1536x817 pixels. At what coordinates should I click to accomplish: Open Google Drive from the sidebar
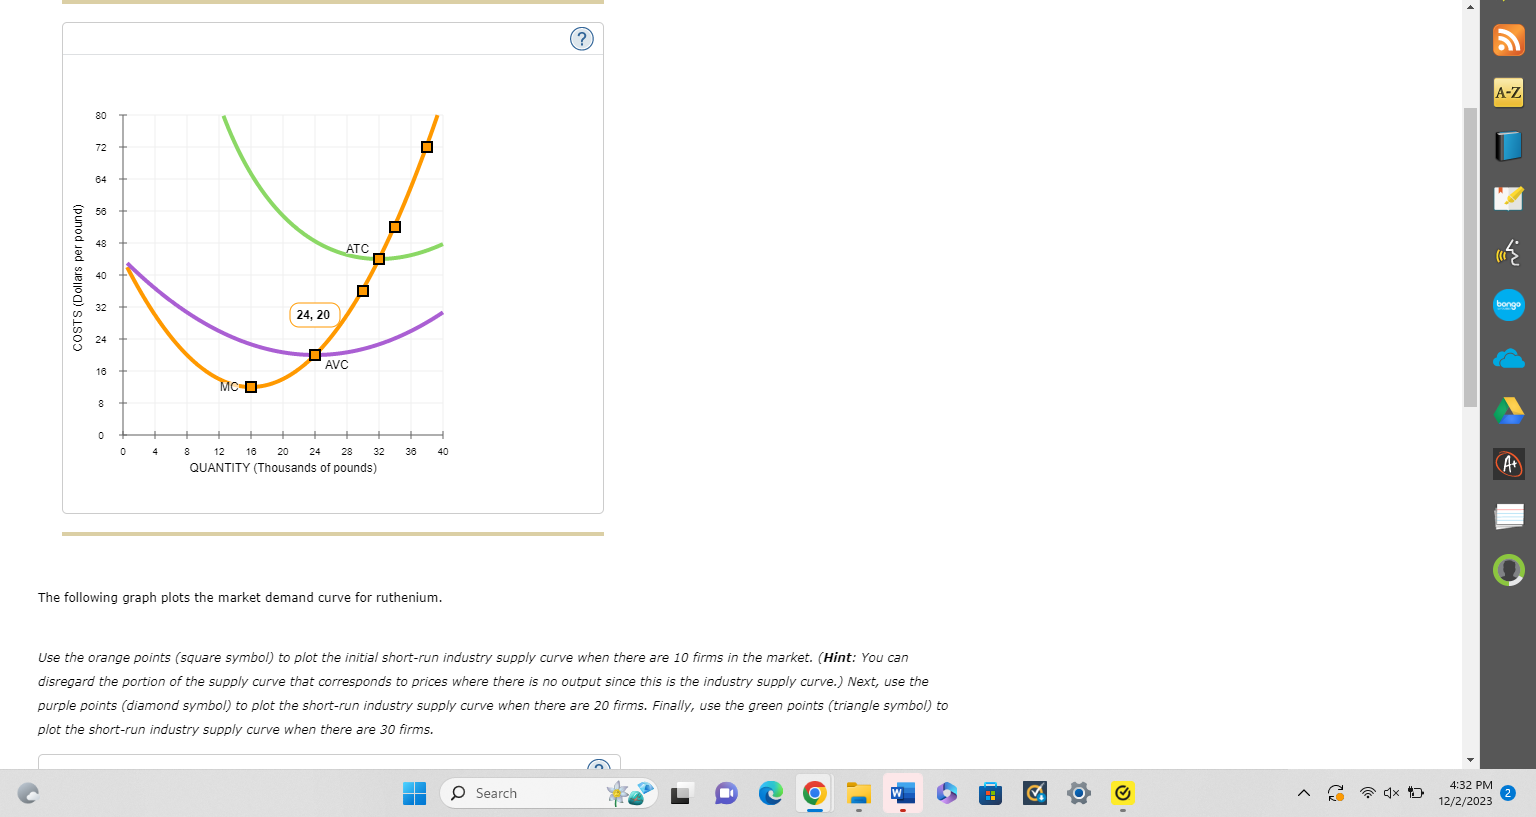(1509, 410)
